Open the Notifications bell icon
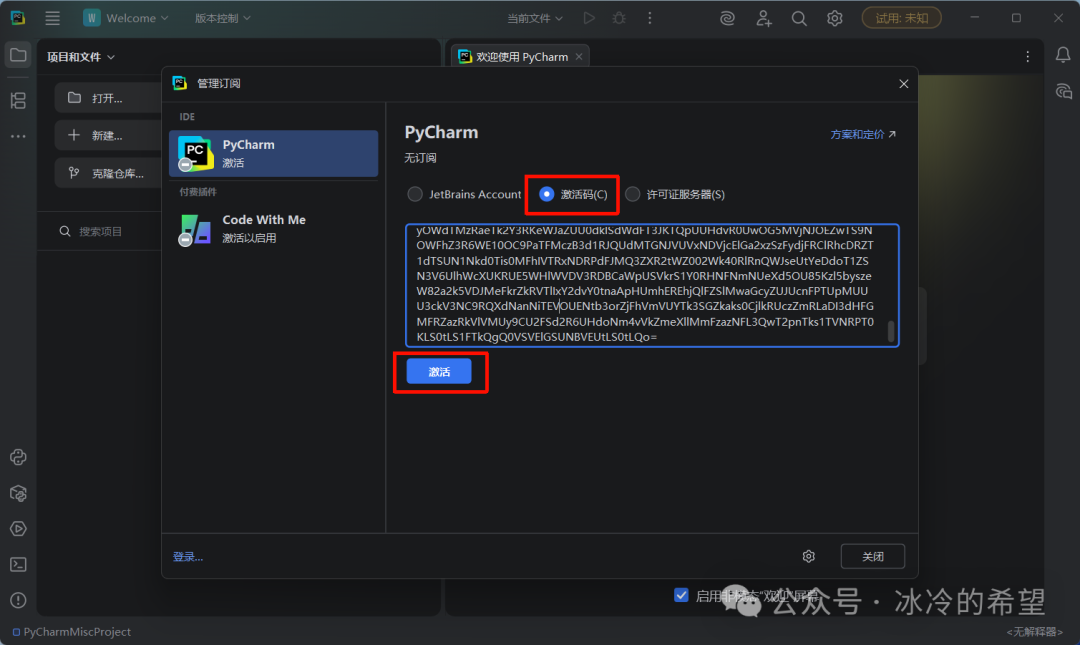Screen dimensions: 1080x645 pos(1063,56)
